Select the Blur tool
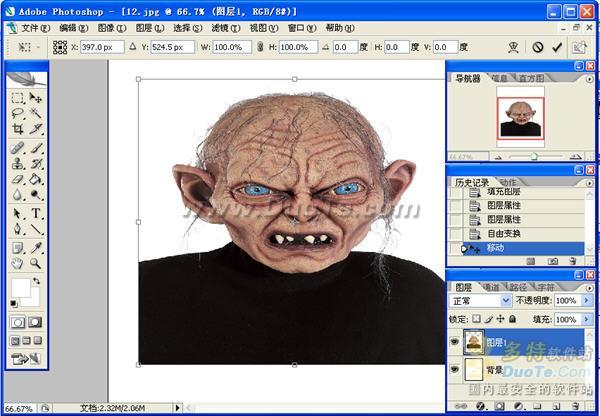 17,195
